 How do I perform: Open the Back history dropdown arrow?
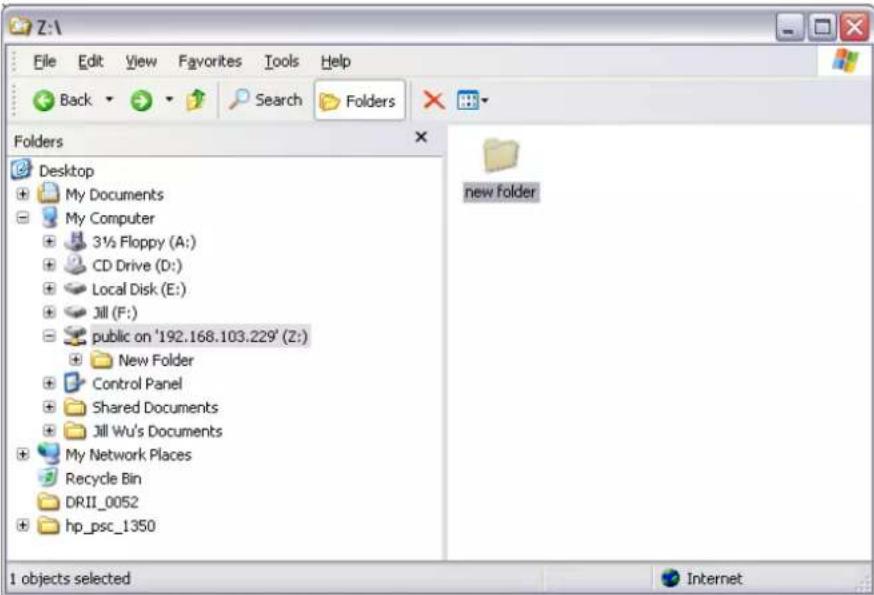pos(109,100)
